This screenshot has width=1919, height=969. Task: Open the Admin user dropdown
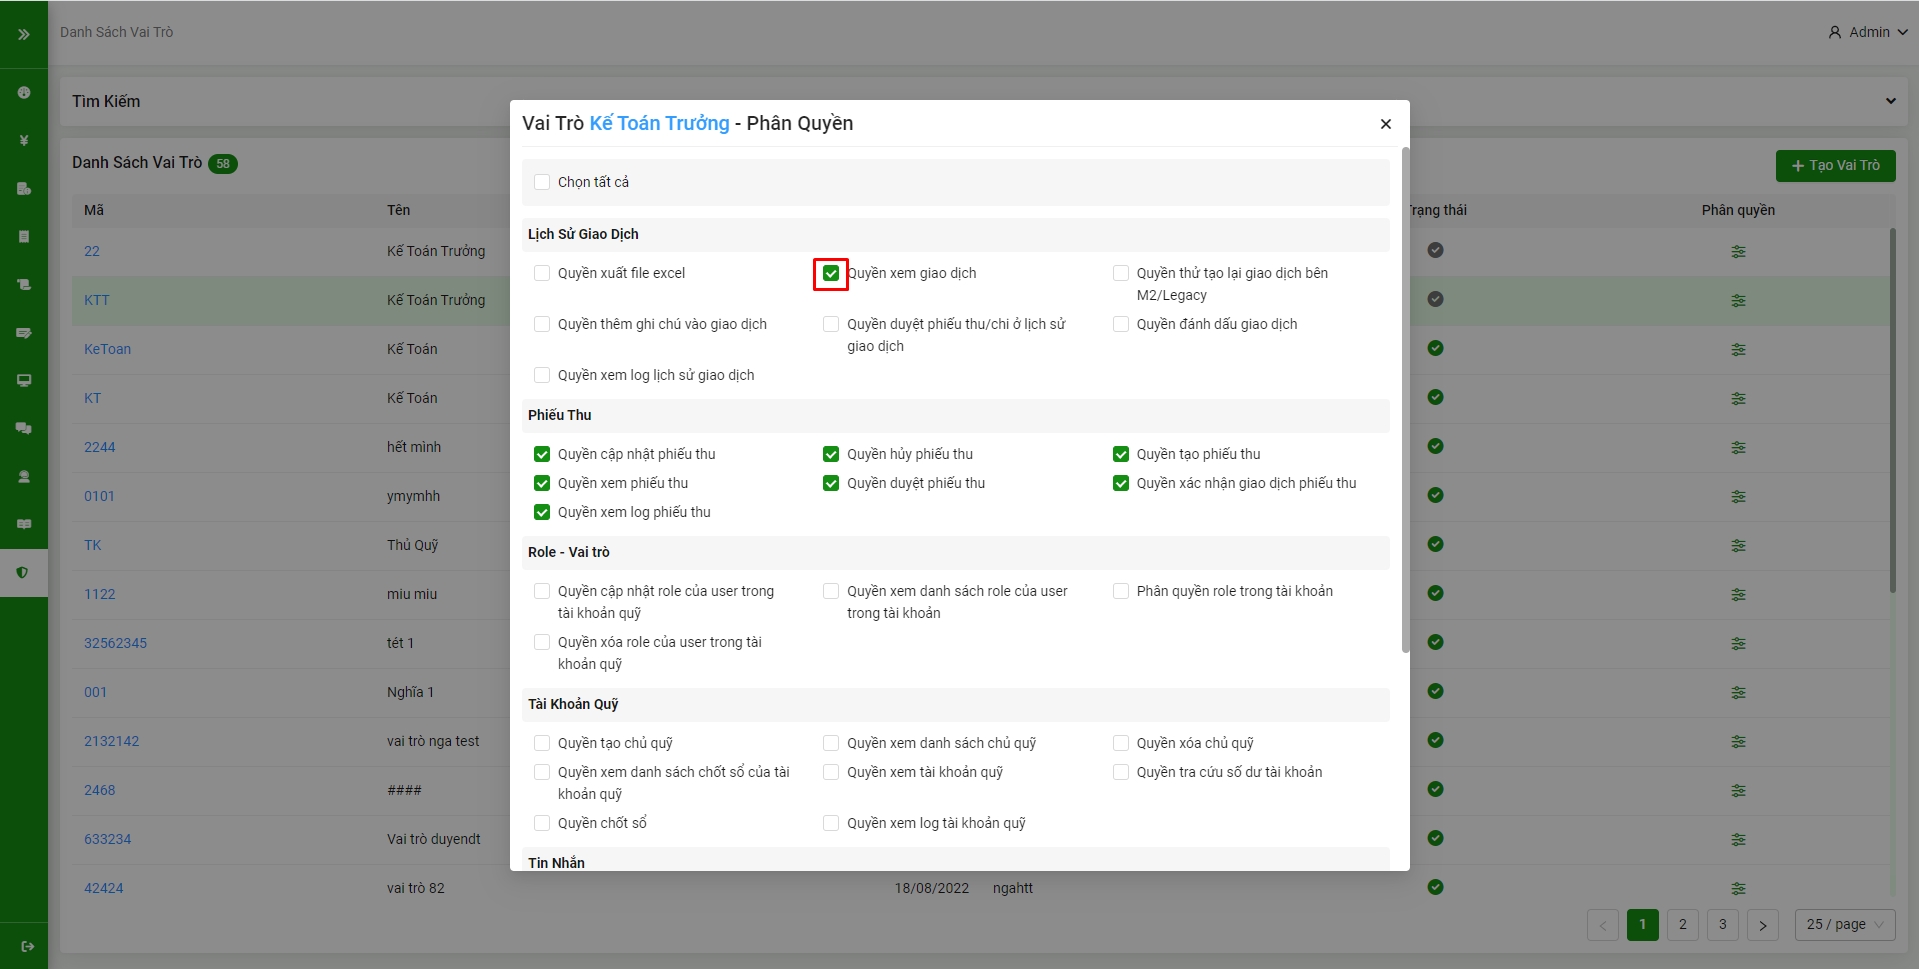1868,32
